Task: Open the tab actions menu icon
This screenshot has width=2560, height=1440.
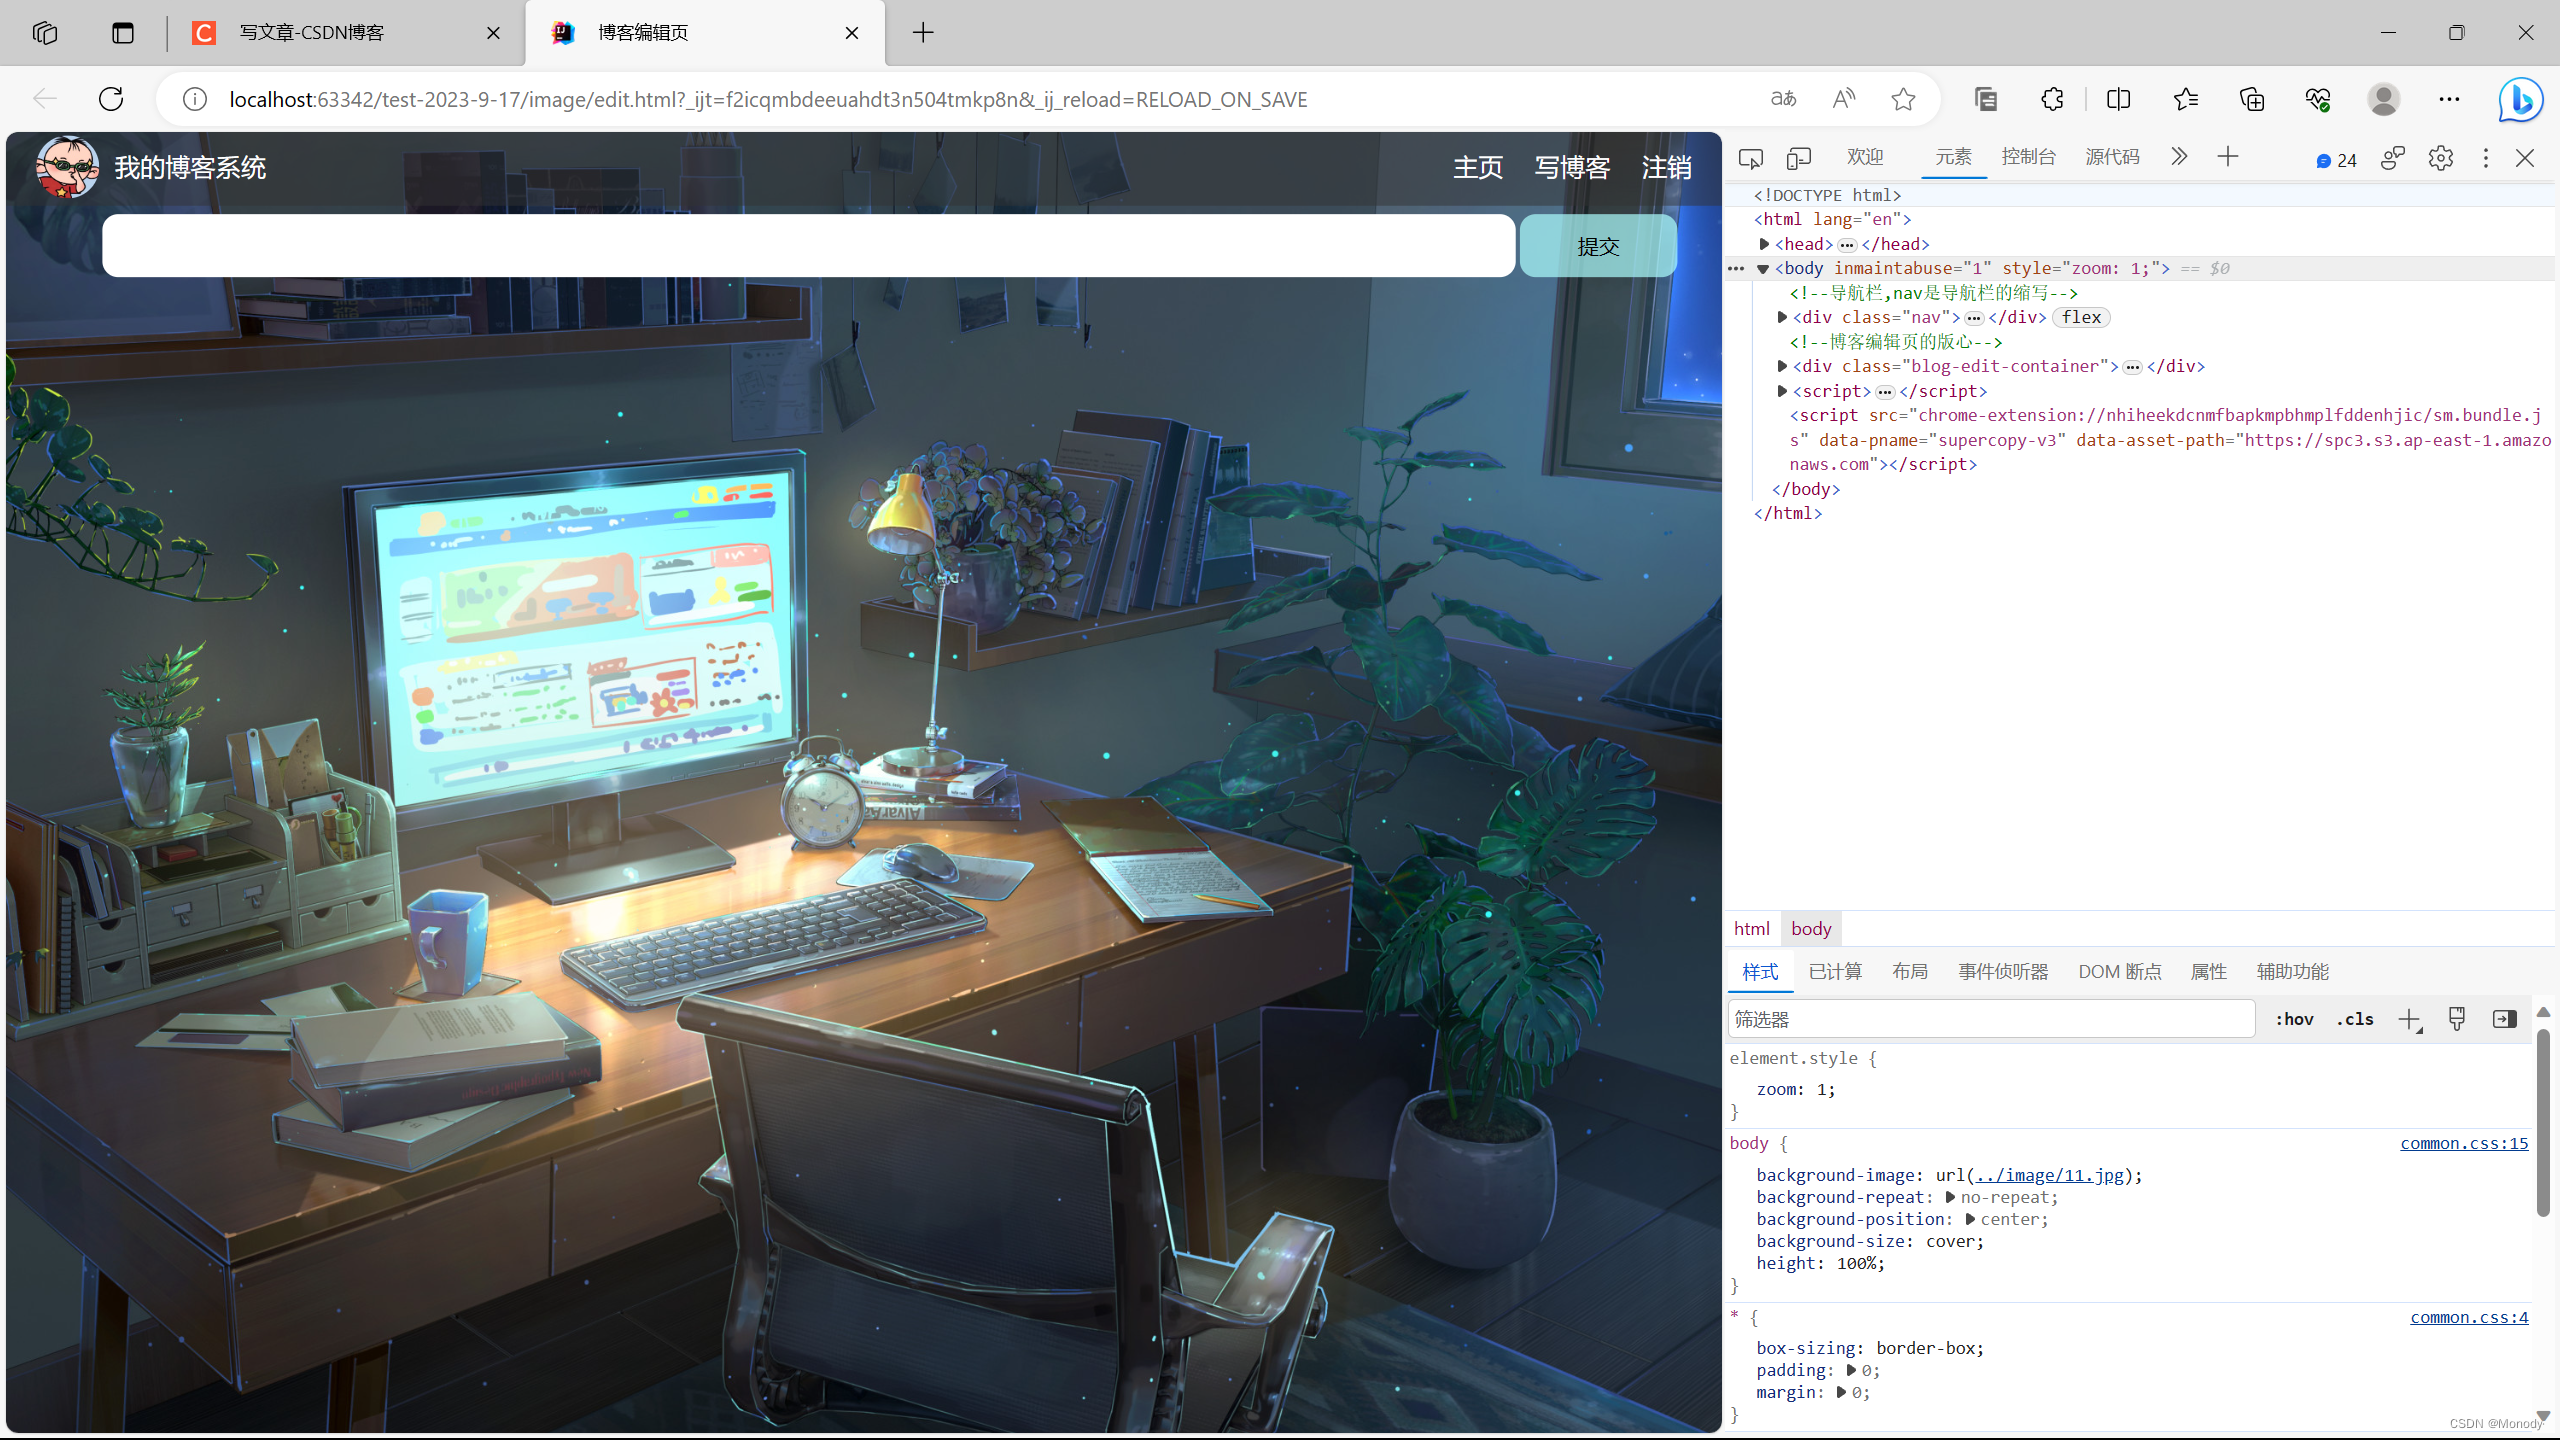Action: pos(122,33)
